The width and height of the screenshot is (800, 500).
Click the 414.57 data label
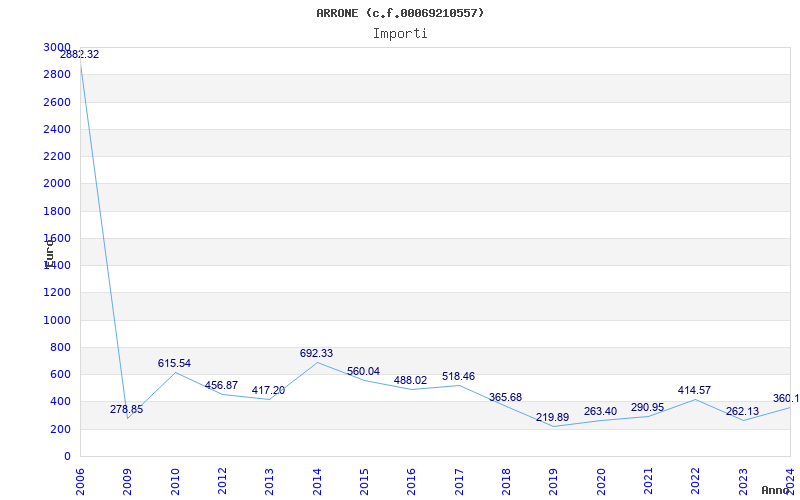coord(694,390)
